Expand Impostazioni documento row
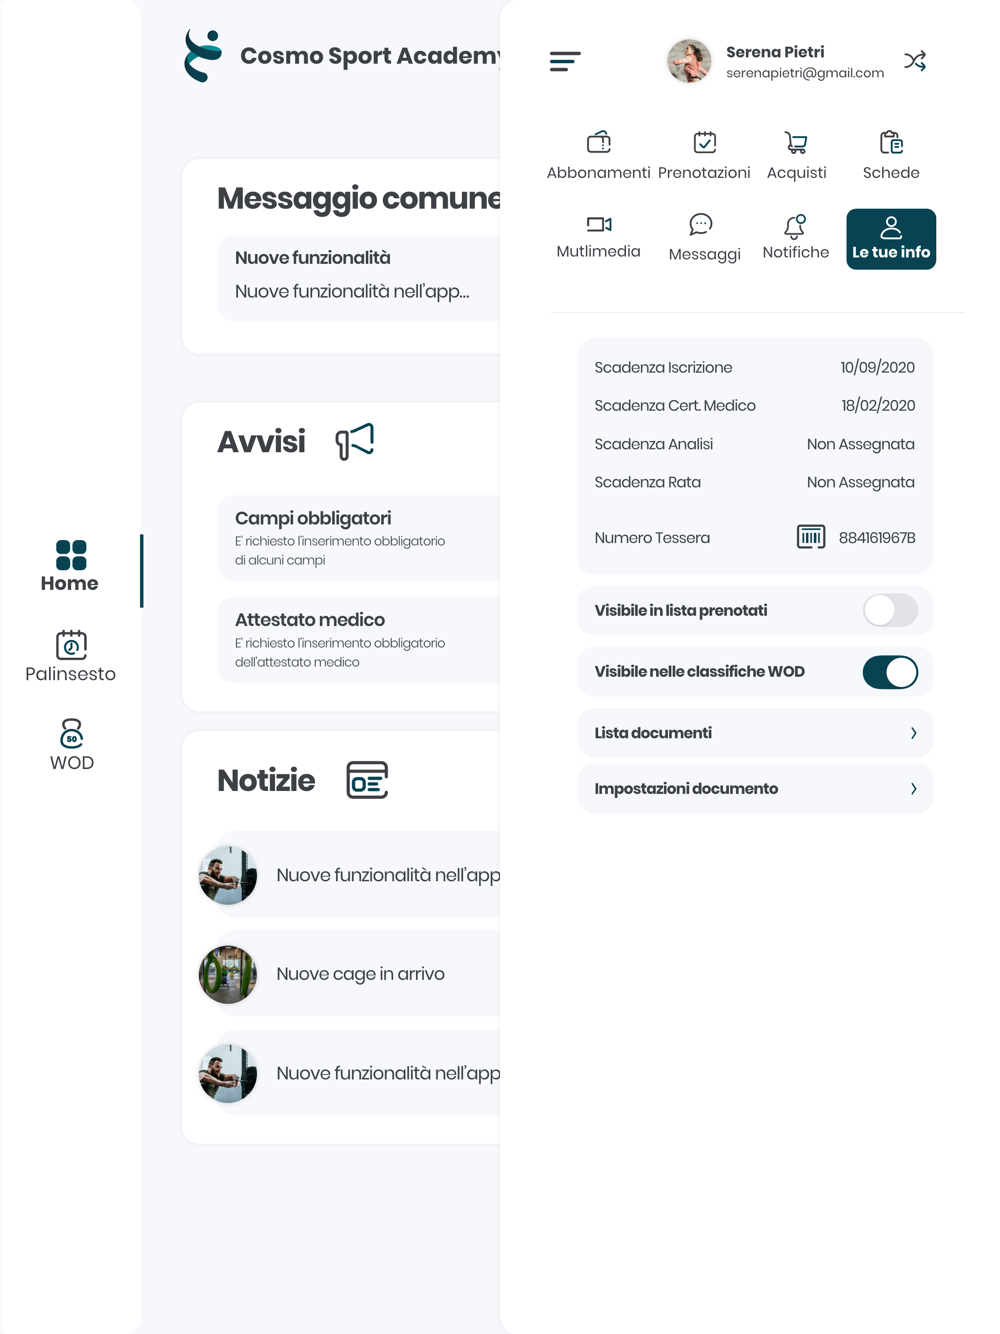Viewport: 1000px width, 1334px height. tap(755, 789)
